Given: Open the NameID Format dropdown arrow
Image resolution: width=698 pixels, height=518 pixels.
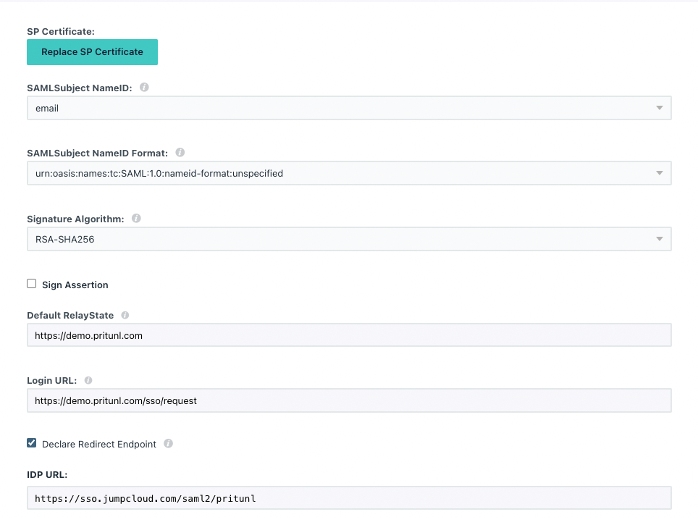Looking at the screenshot, I should click(x=659, y=173).
